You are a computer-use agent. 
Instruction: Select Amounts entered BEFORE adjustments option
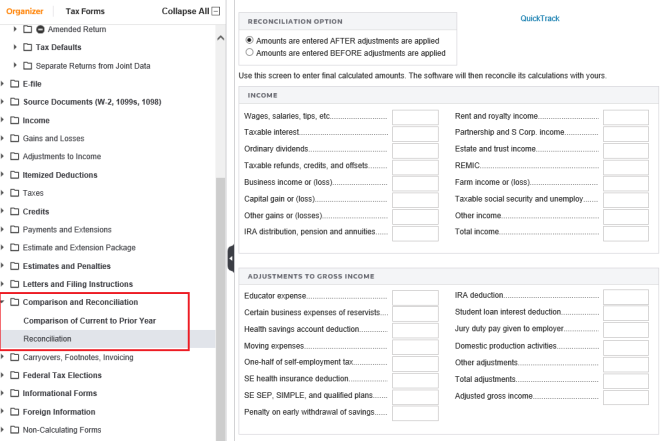[x=249, y=52]
